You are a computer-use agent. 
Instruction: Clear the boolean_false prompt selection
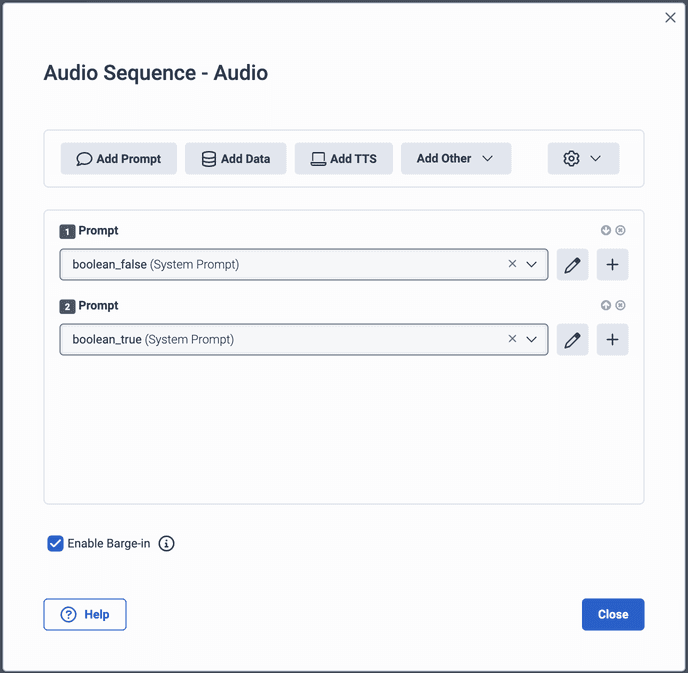point(512,264)
